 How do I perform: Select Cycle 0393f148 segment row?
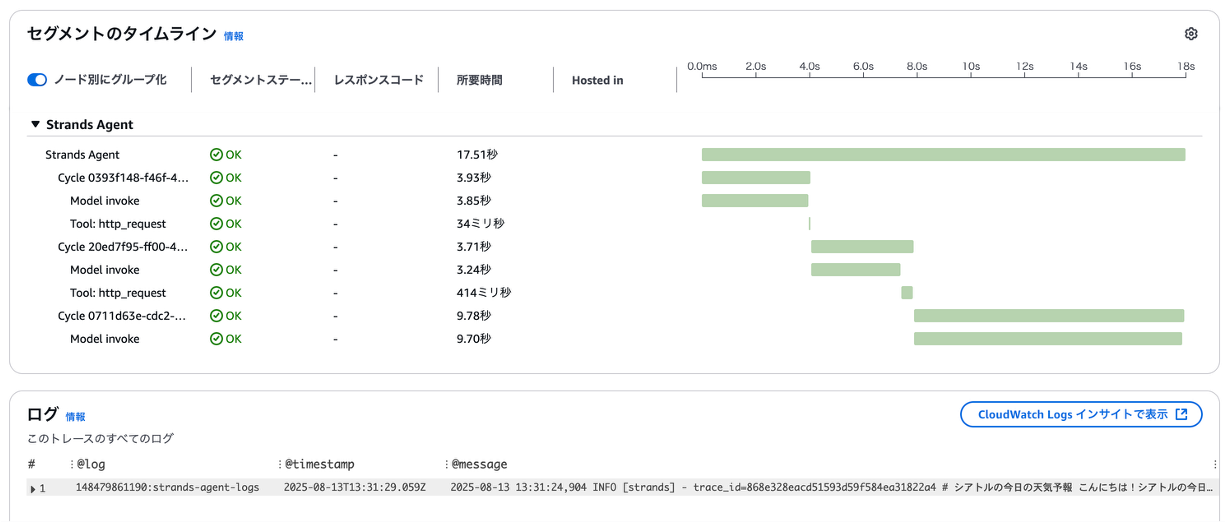[x=122, y=178]
